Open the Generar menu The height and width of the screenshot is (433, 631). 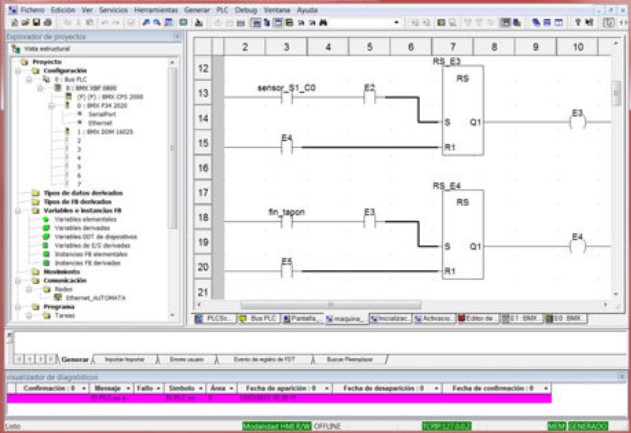tap(197, 10)
